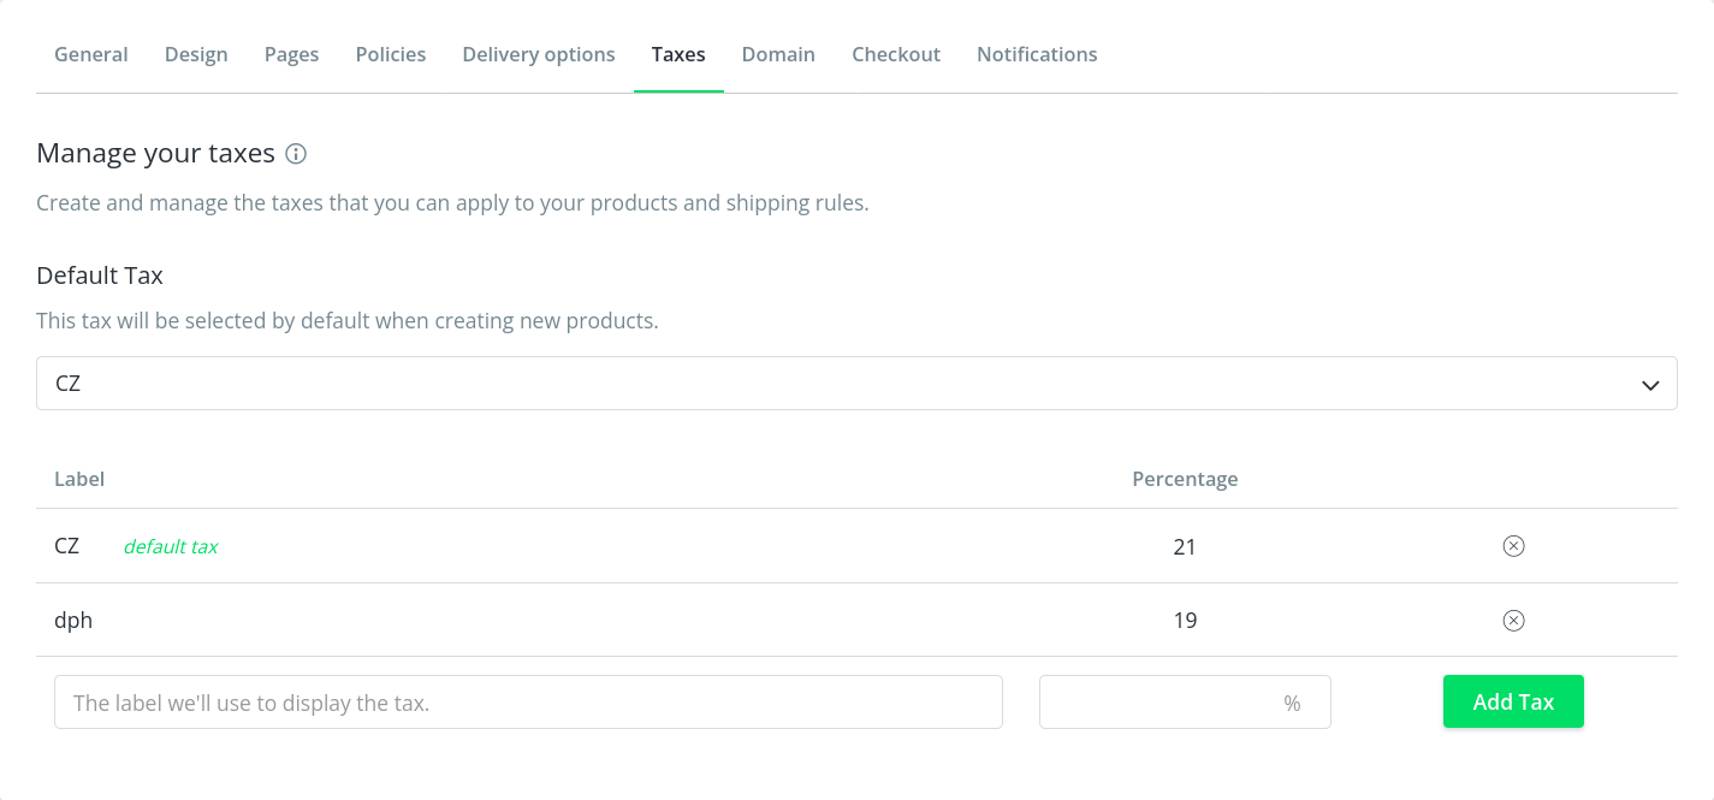Open Delivery options tab
This screenshot has height=800, width=1714.
[x=538, y=55]
